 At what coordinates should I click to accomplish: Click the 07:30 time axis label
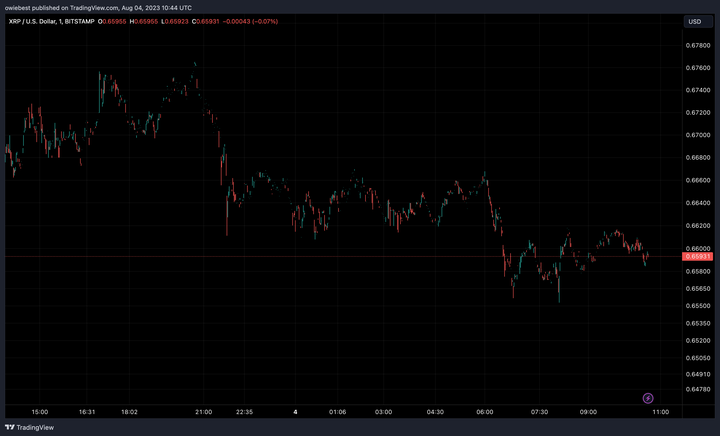click(x=540, y=412)
